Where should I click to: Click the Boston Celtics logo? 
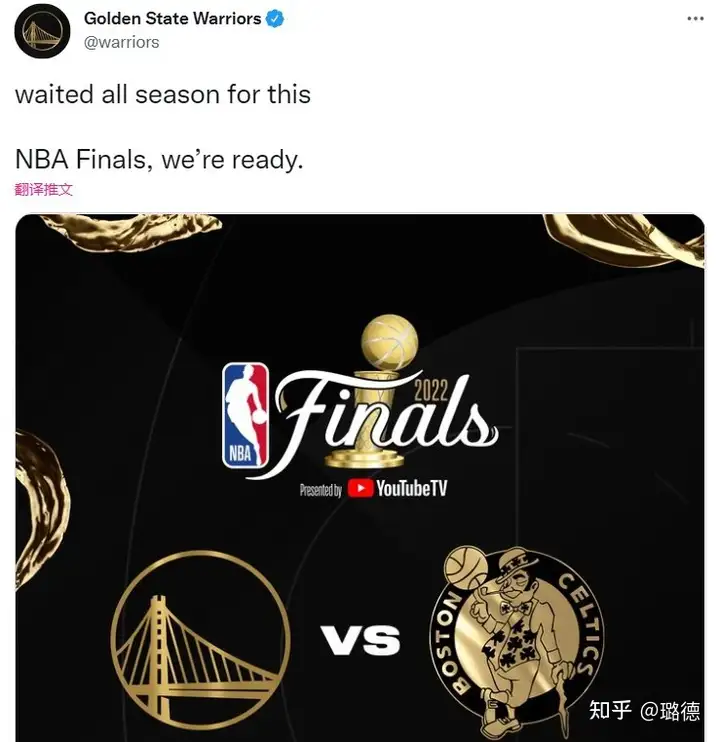point(516,641)
